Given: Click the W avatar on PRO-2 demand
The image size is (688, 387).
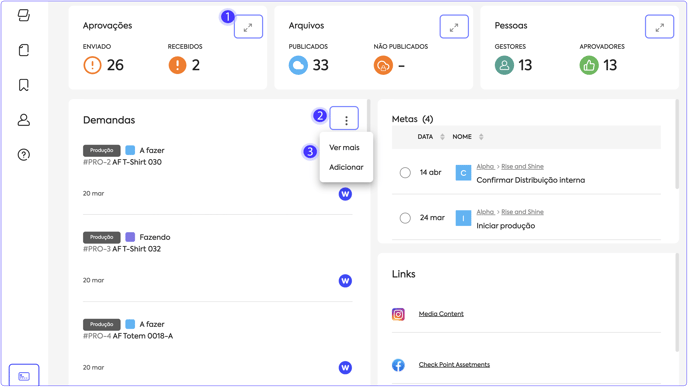Looking at the screenshot, I should (x=345, y=194).
